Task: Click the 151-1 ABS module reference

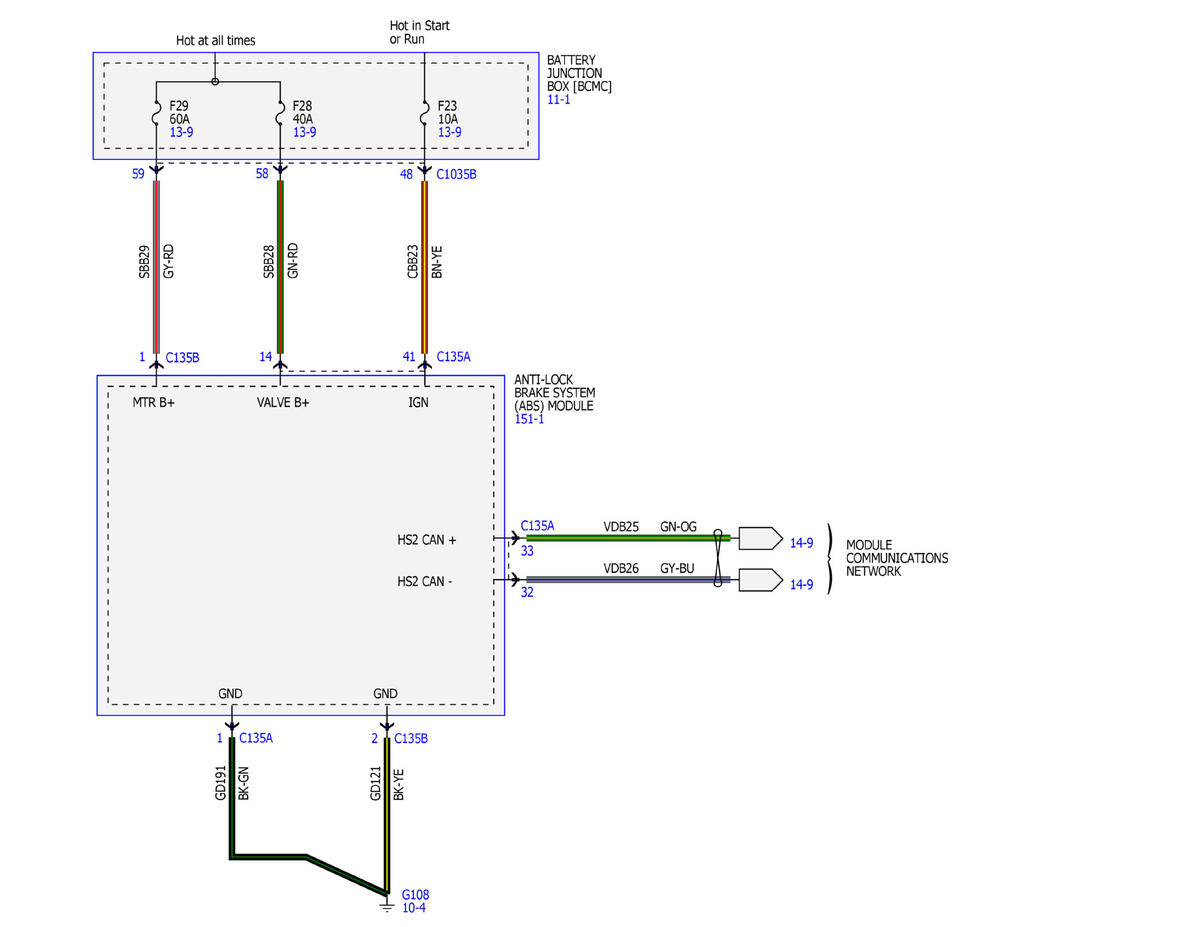Action: click(x=529, y=420)
